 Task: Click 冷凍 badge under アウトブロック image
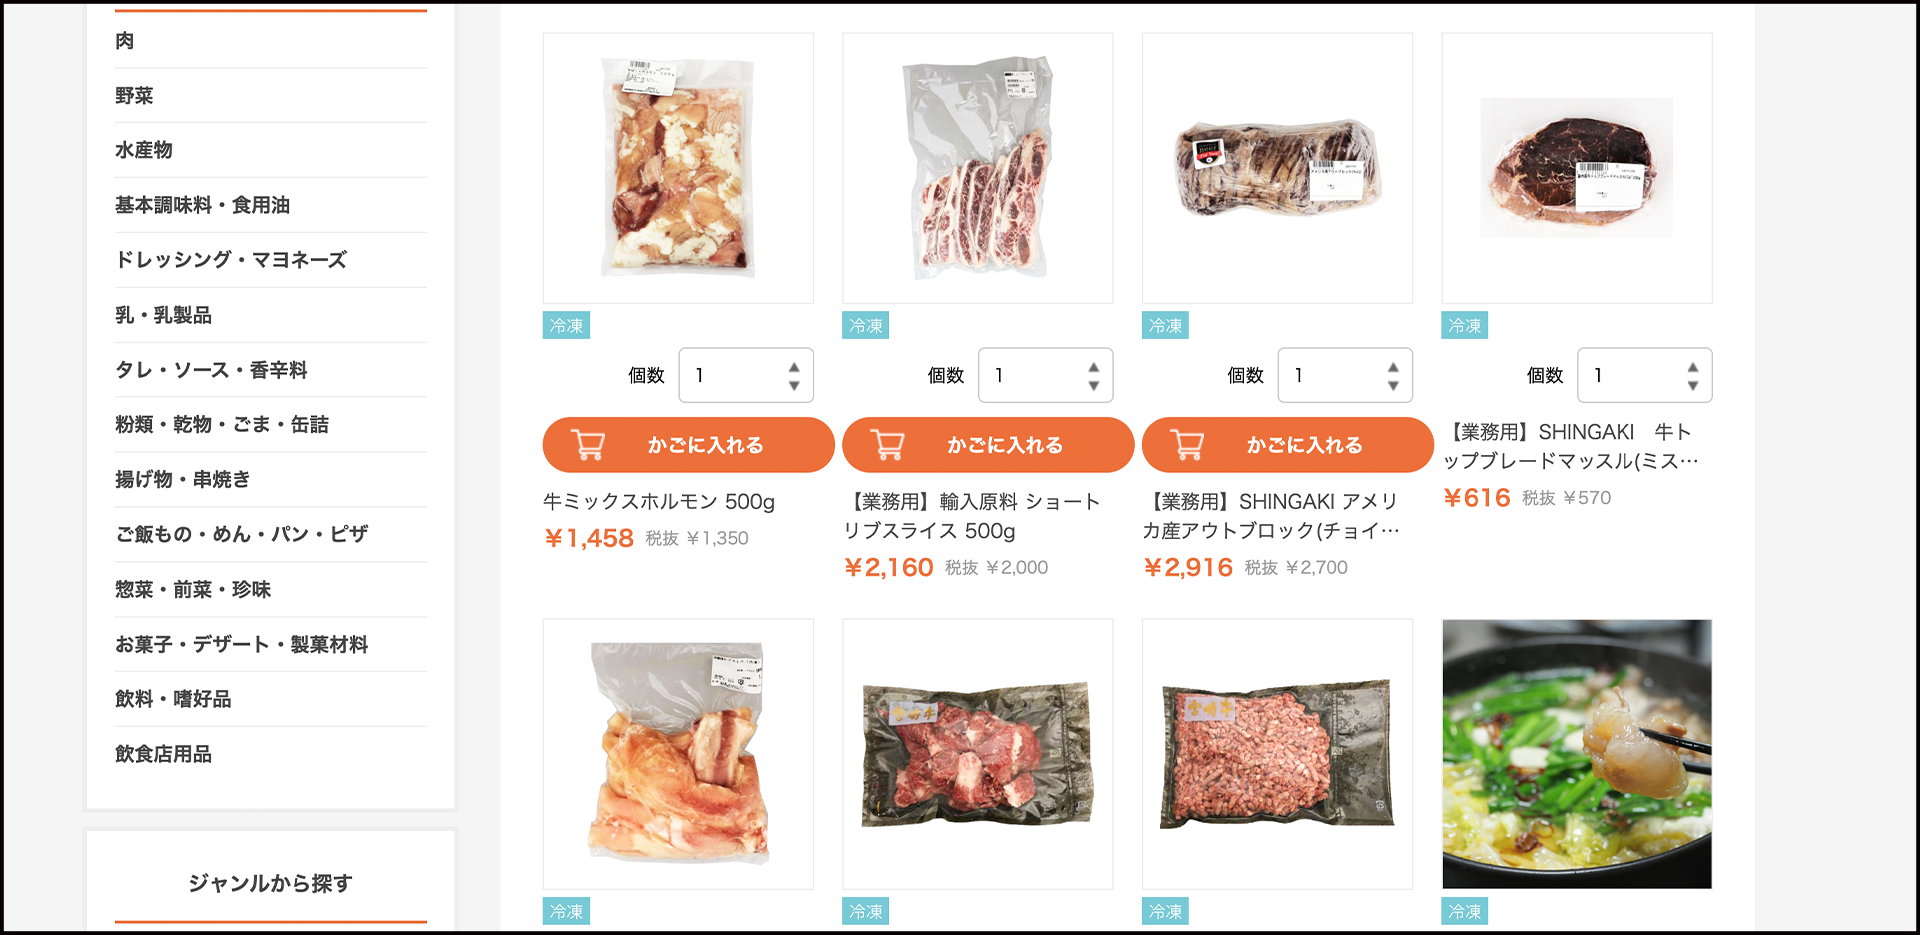point(1165,325)
